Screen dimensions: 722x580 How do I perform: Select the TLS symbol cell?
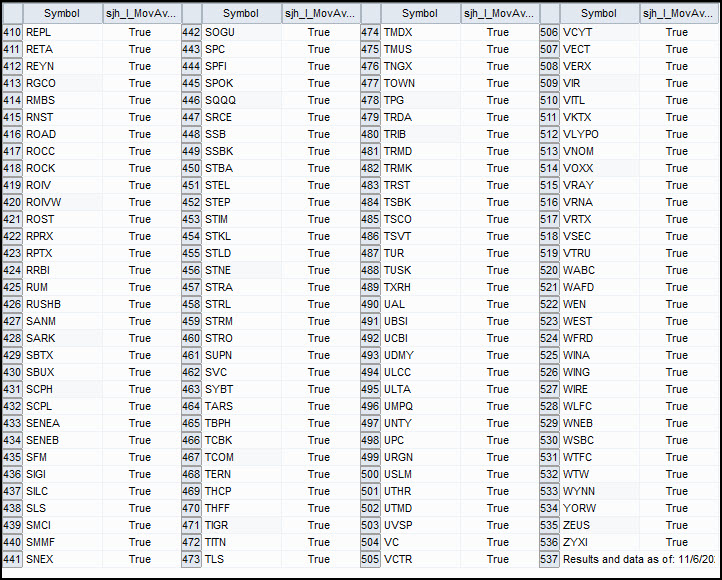pyautogui.click(x=242, y=559)
